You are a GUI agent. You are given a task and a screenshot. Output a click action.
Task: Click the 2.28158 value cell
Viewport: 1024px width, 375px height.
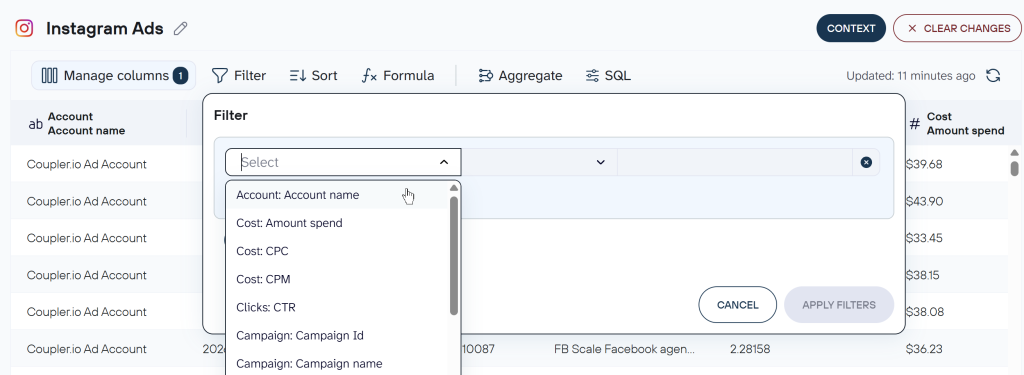750,349
